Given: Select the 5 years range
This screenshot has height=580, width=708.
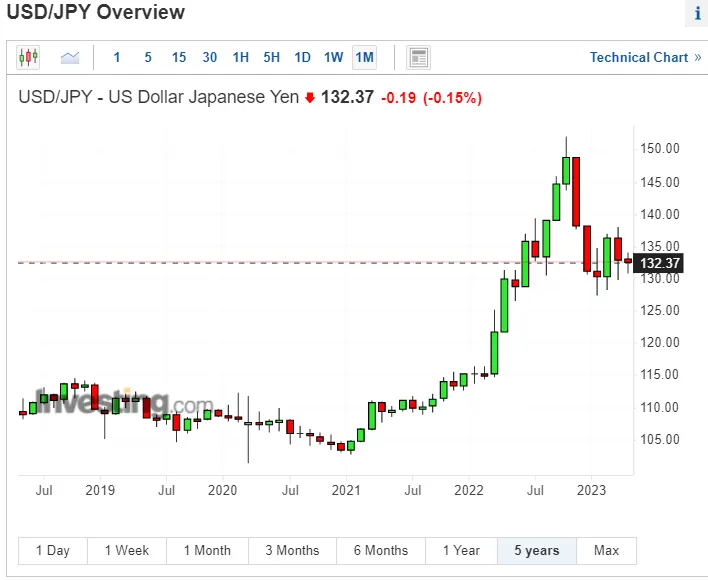Looking at the screenshot, I should (x=537, y=551).
